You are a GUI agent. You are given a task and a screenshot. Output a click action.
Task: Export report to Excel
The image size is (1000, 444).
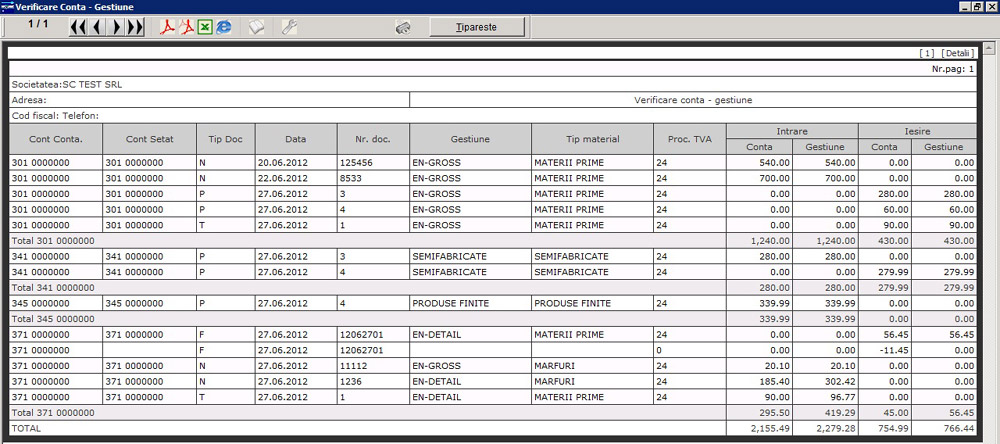pos(205,27)
